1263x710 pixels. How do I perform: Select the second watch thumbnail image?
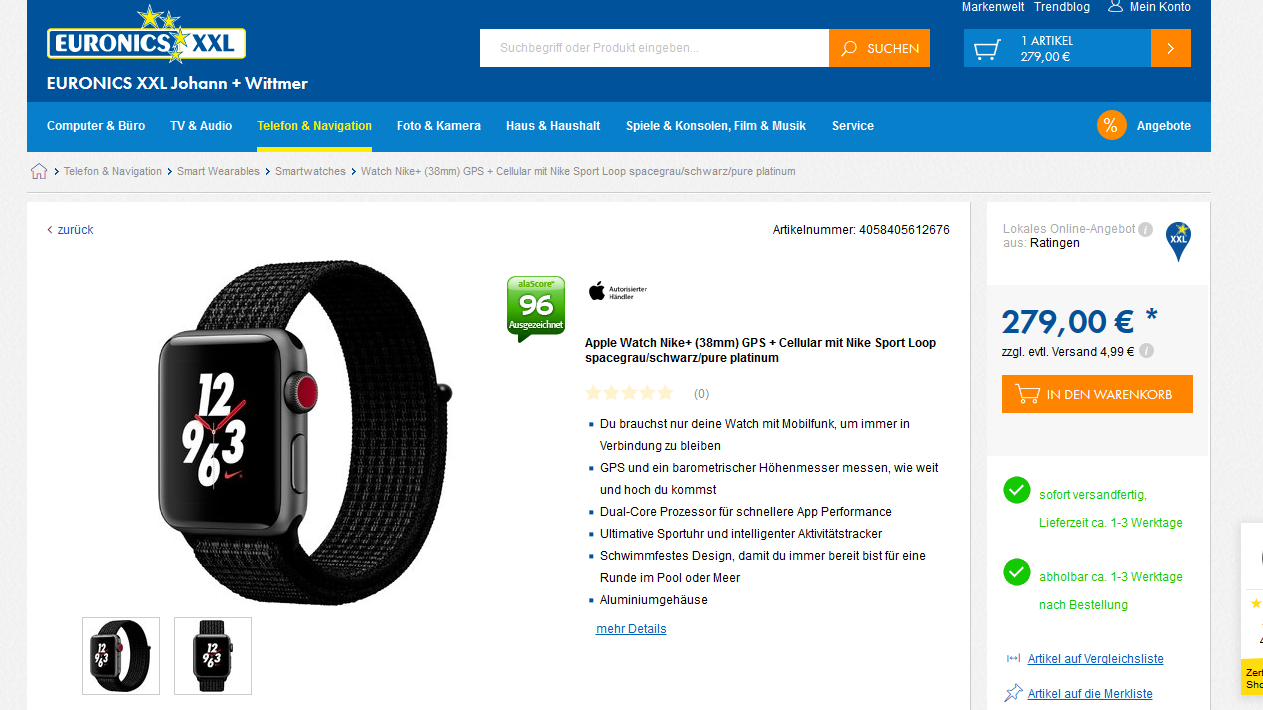pyautogui.click(x=213, y=656)
